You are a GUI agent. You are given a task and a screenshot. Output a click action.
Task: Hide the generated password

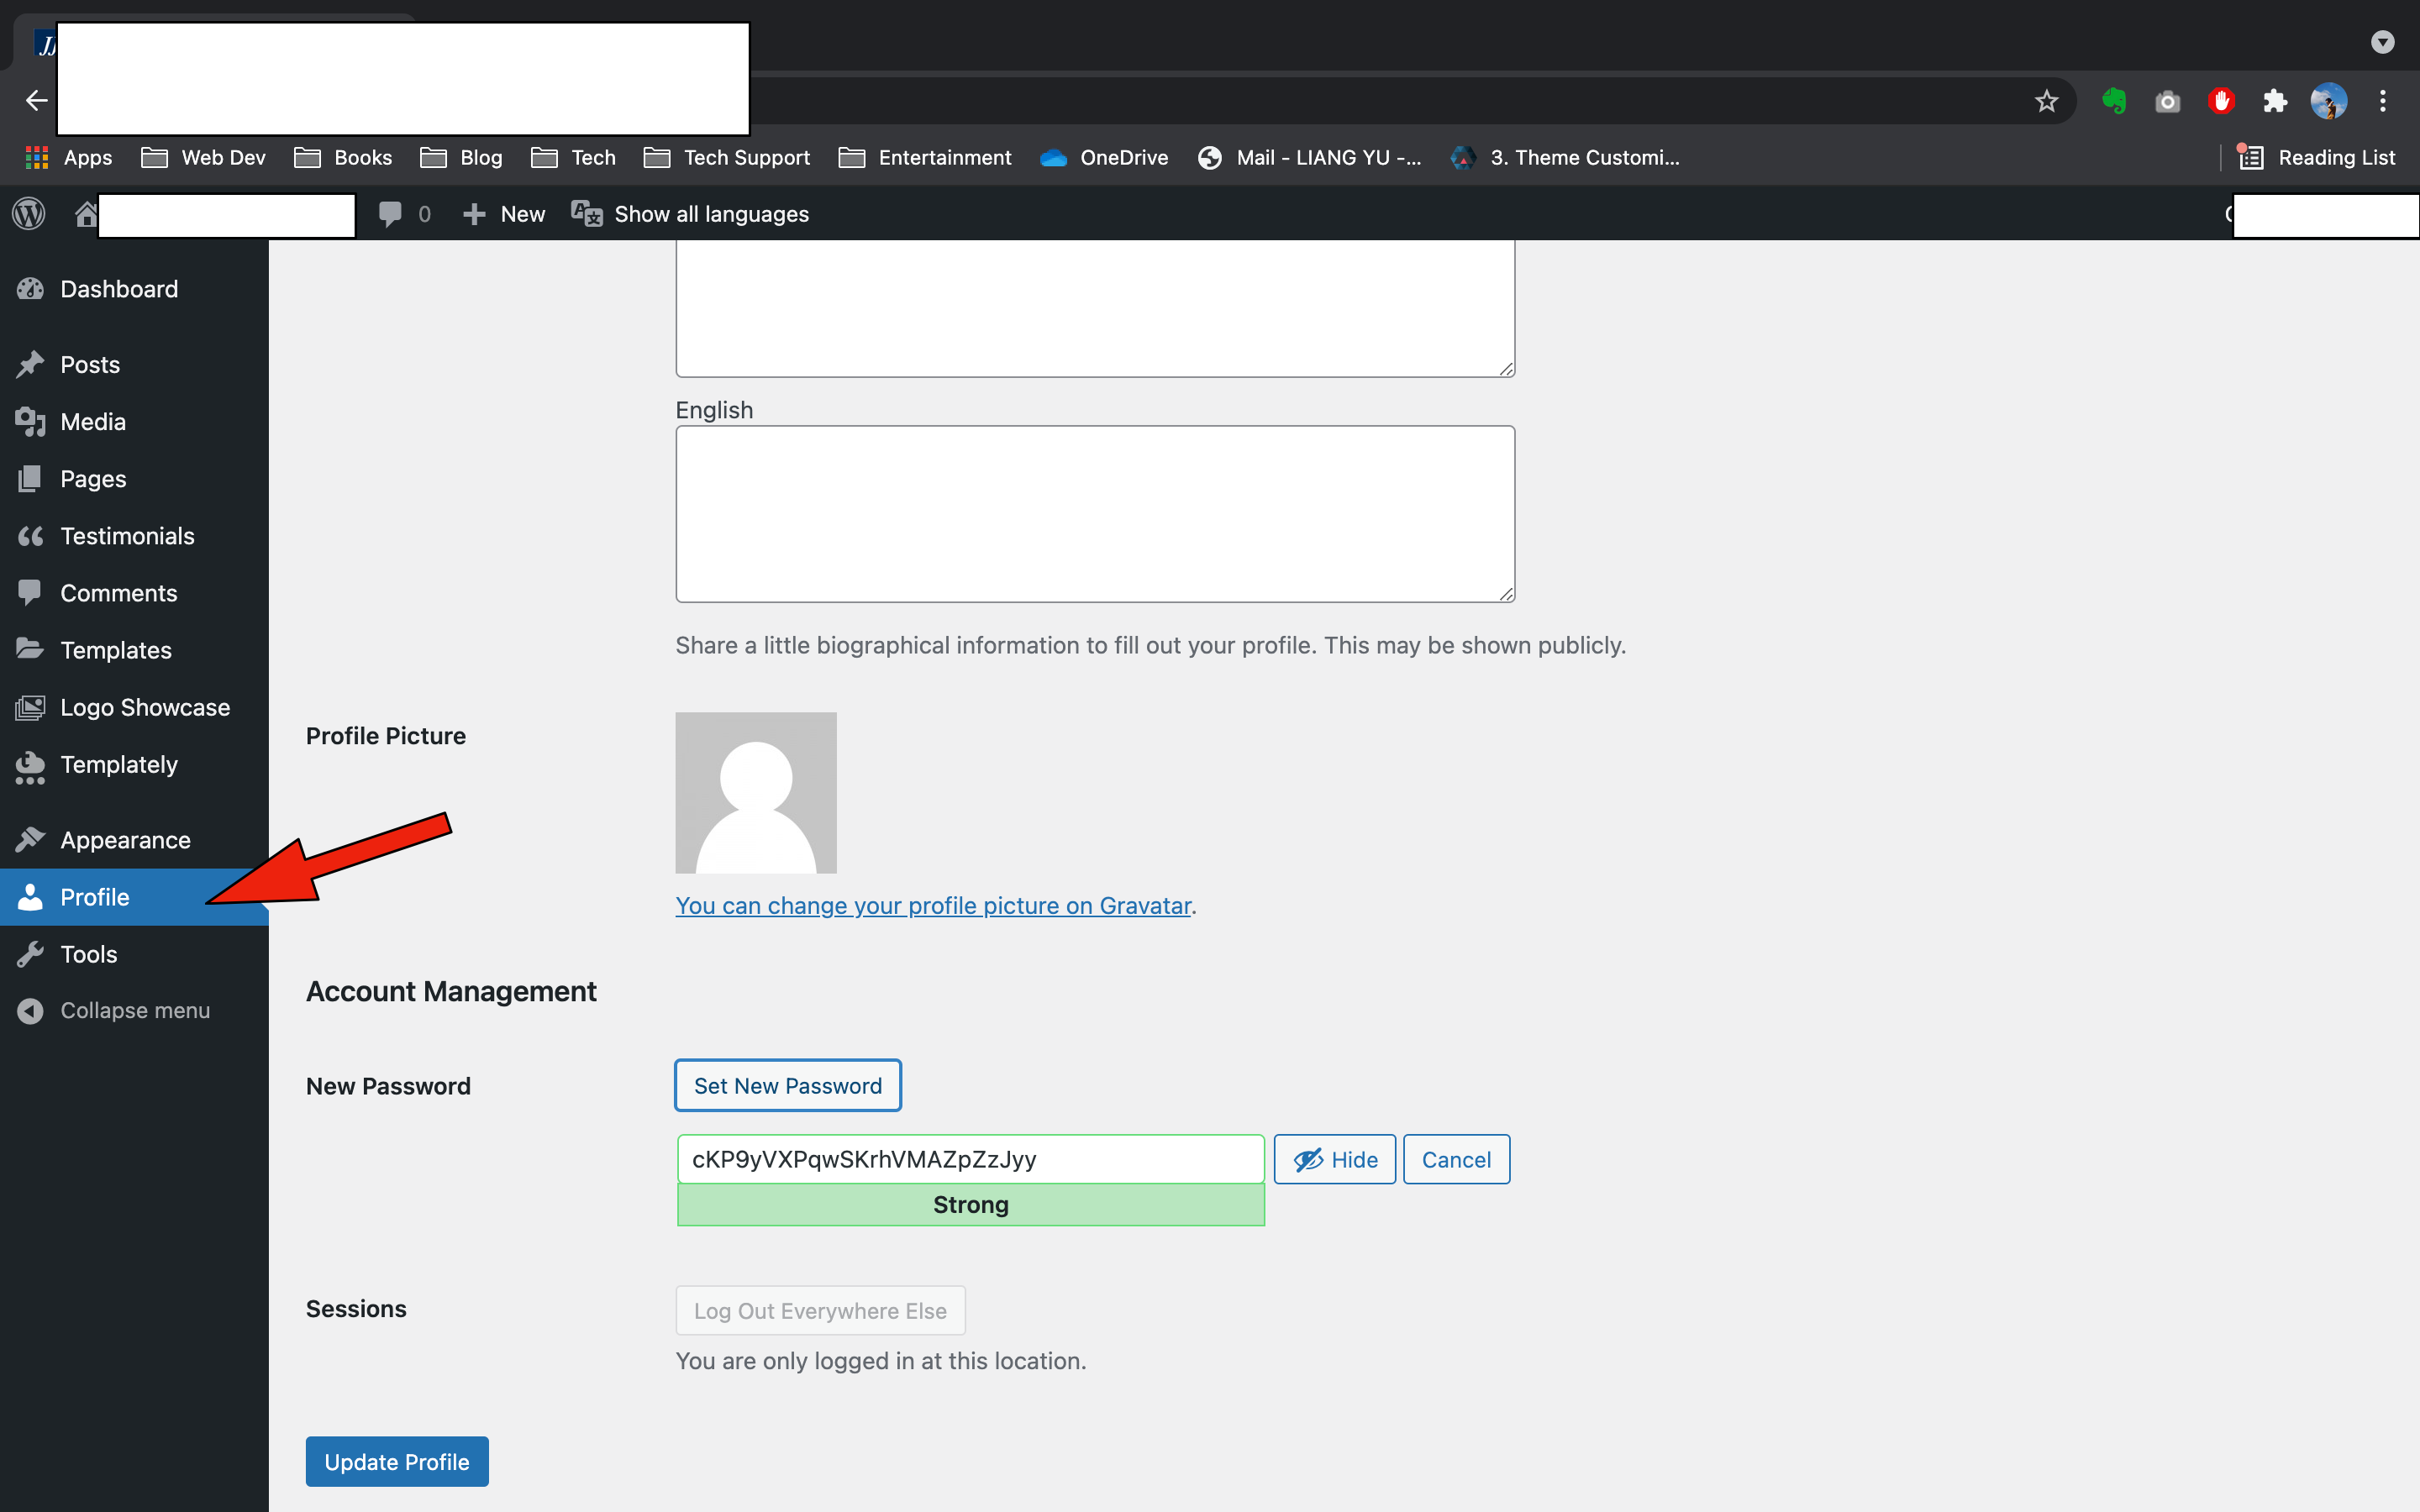(x=1334, y=1159)
